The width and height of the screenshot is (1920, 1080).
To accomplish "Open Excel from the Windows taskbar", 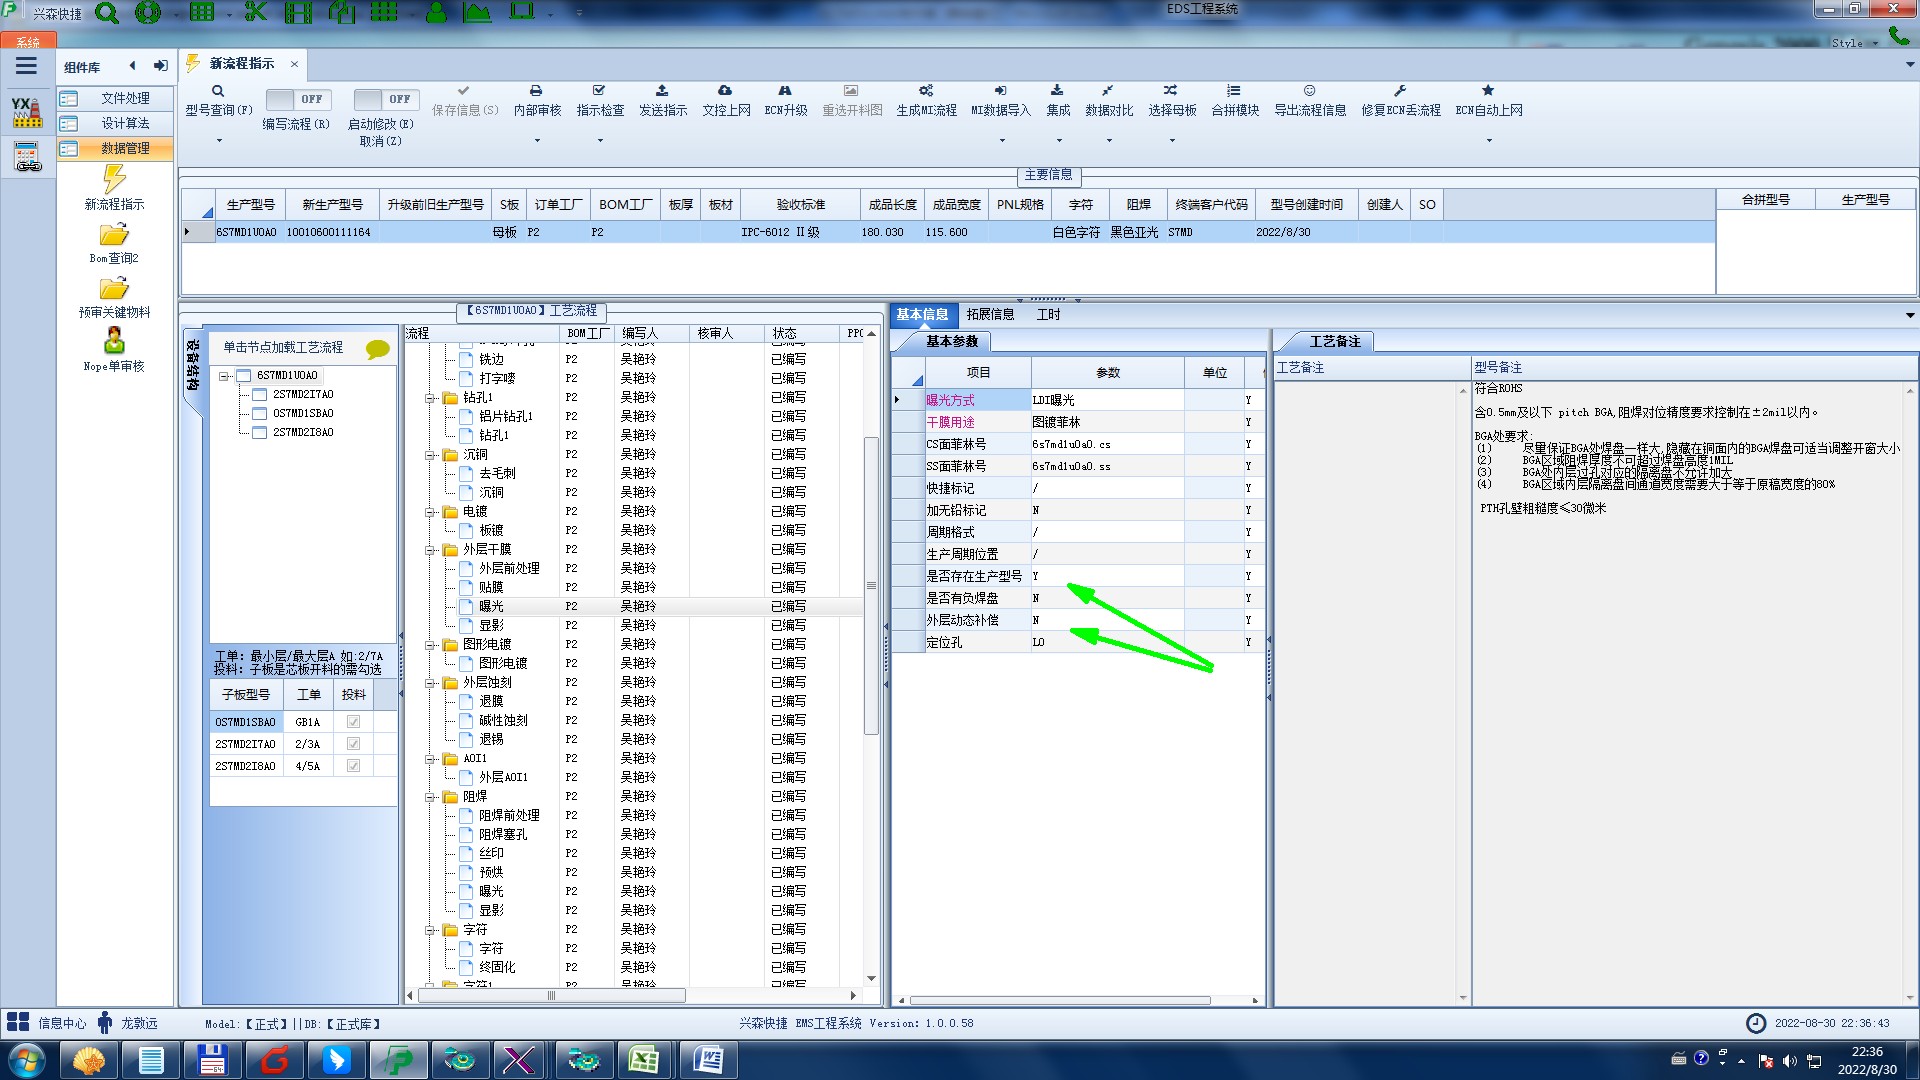I will 643,1060.
